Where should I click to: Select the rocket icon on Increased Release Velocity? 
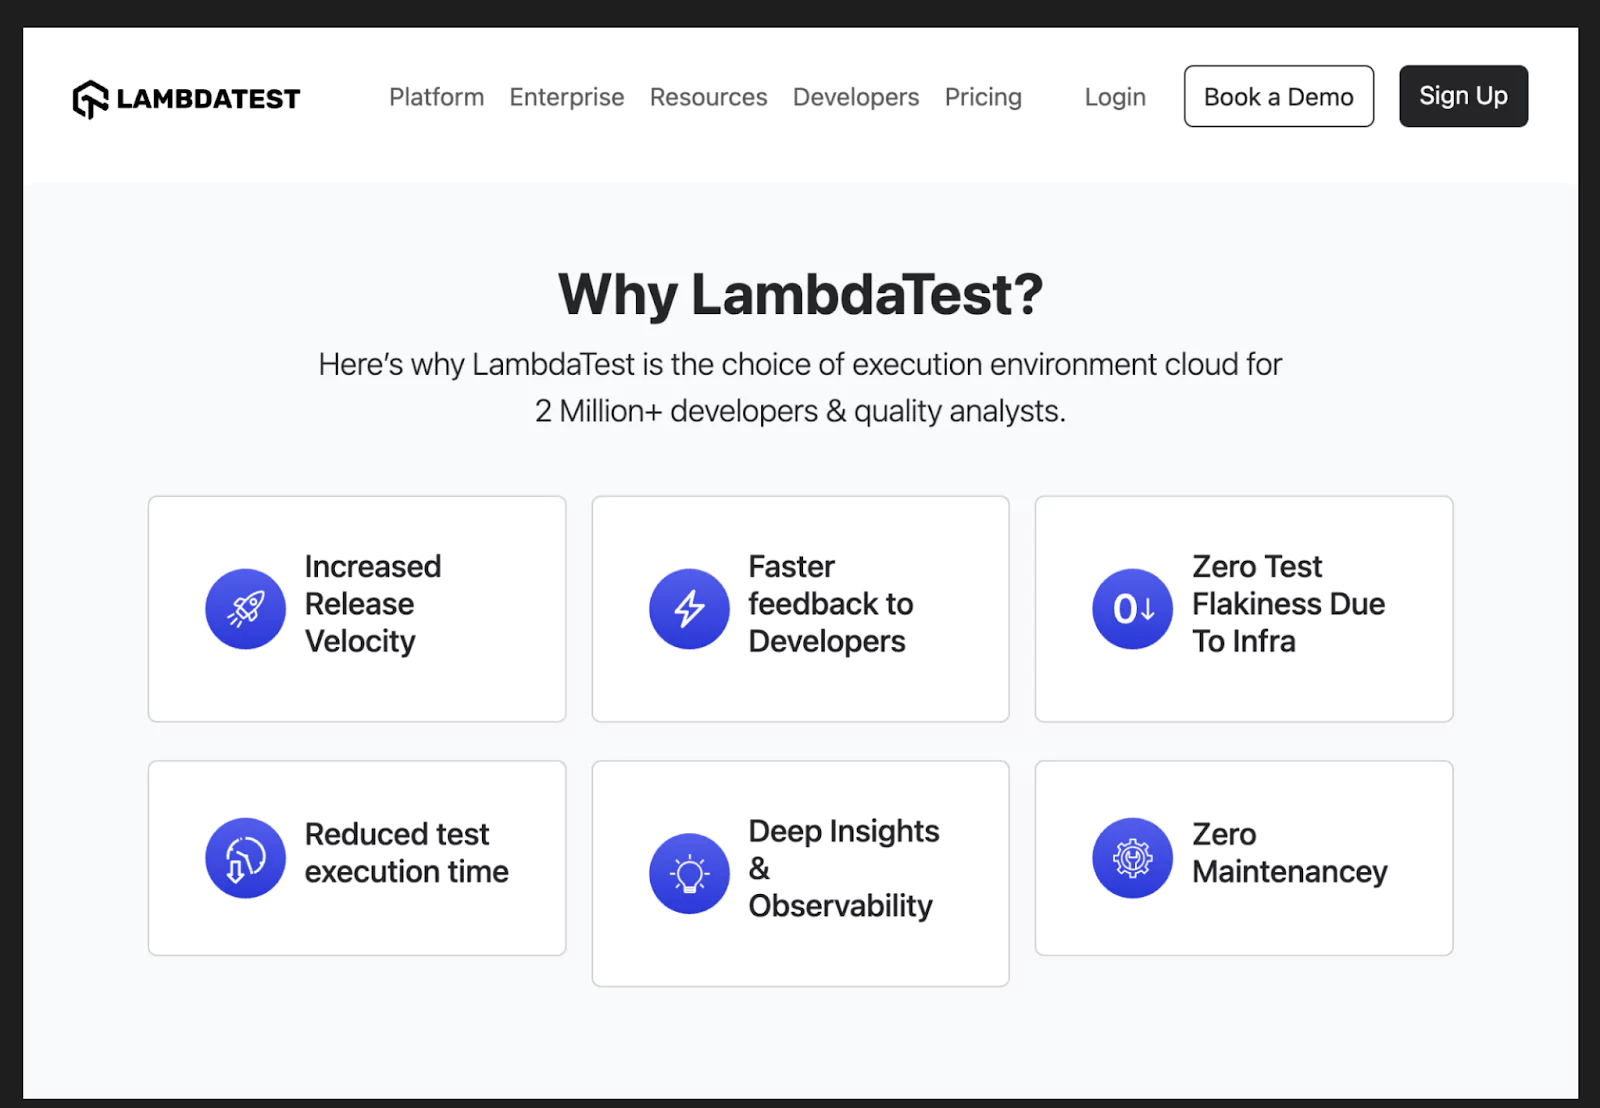pyautogui.click(x=245, y=608)
